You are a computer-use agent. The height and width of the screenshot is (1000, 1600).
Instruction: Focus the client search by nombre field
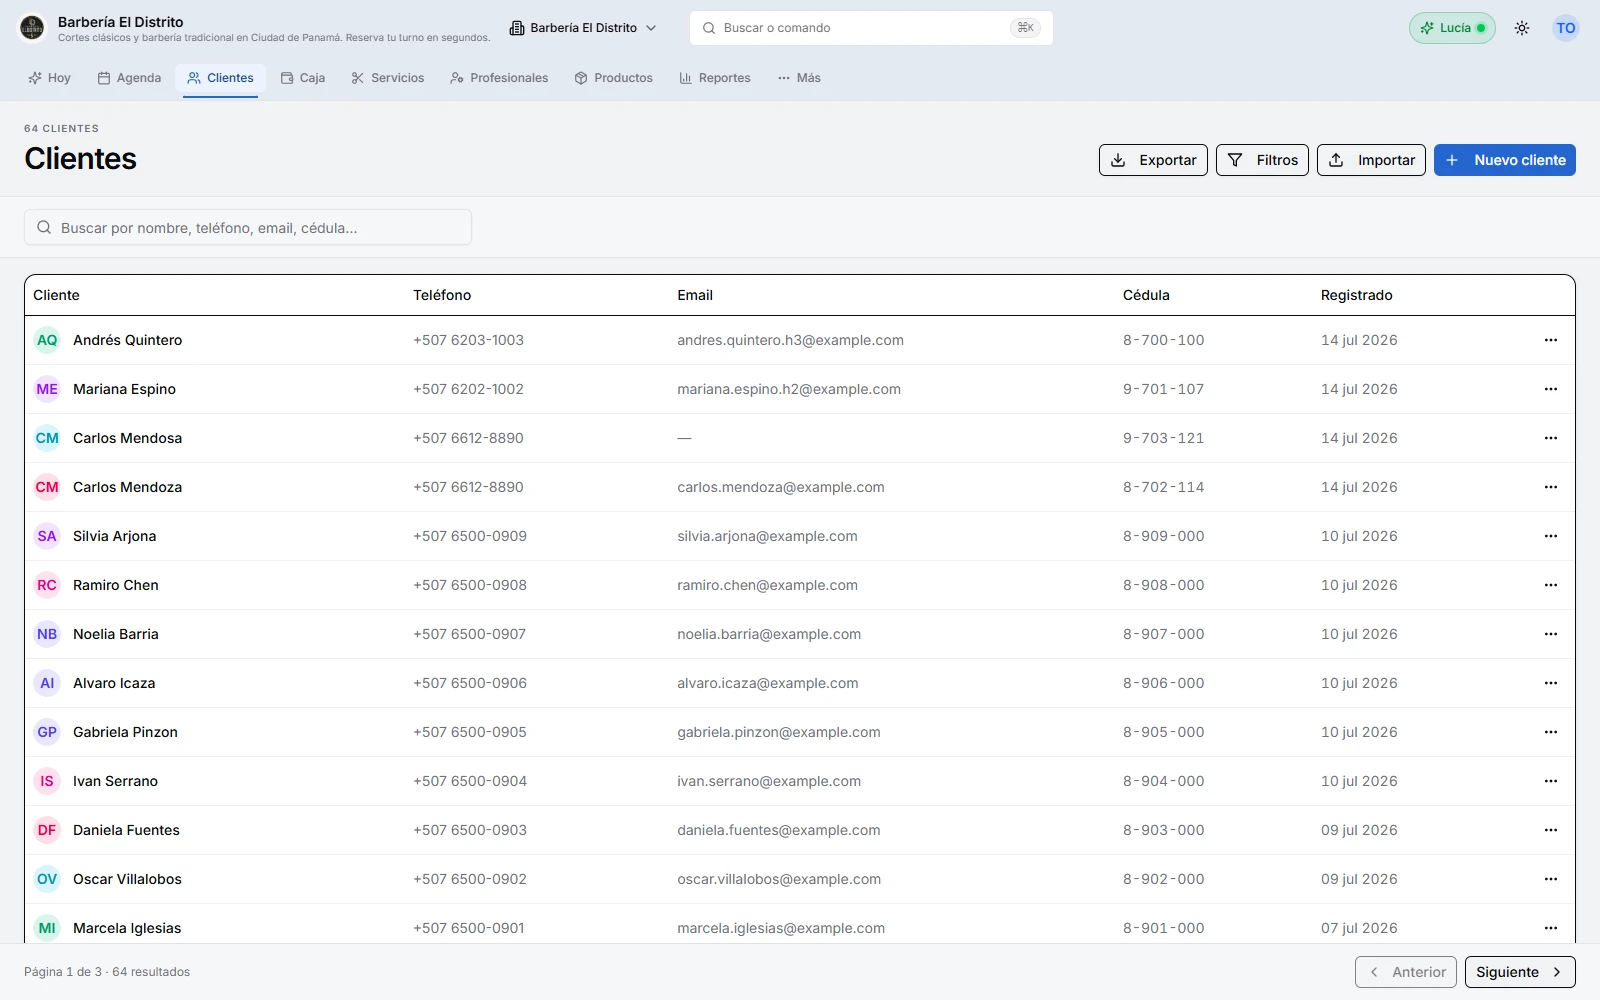tap(248, 227)
